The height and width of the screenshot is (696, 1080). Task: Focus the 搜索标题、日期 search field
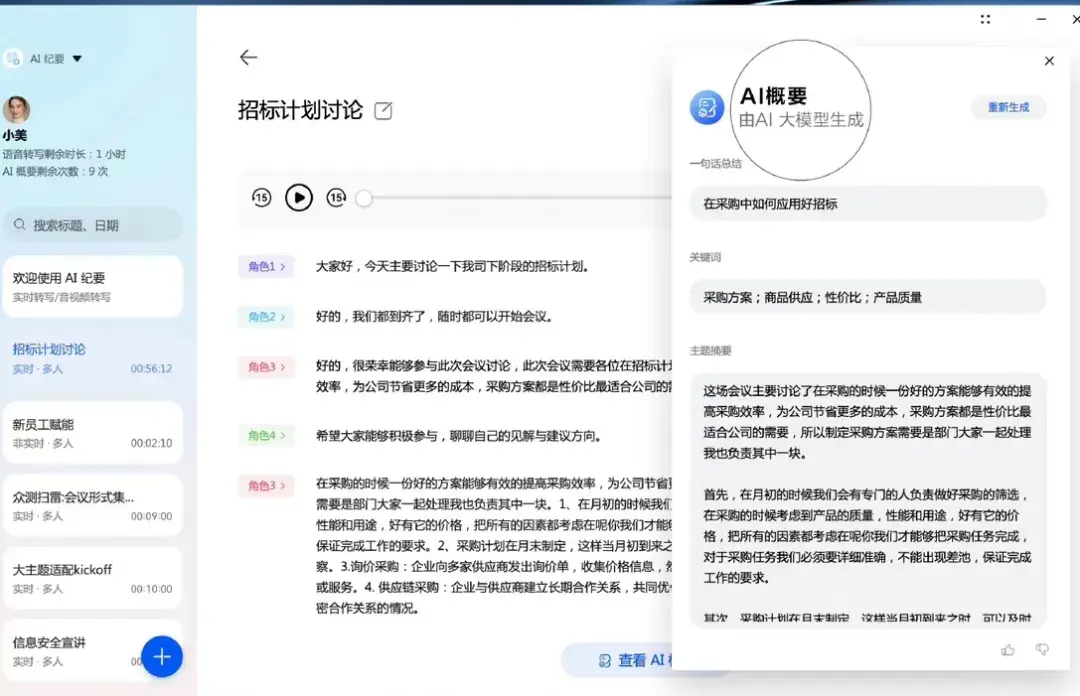click(93, 225)
